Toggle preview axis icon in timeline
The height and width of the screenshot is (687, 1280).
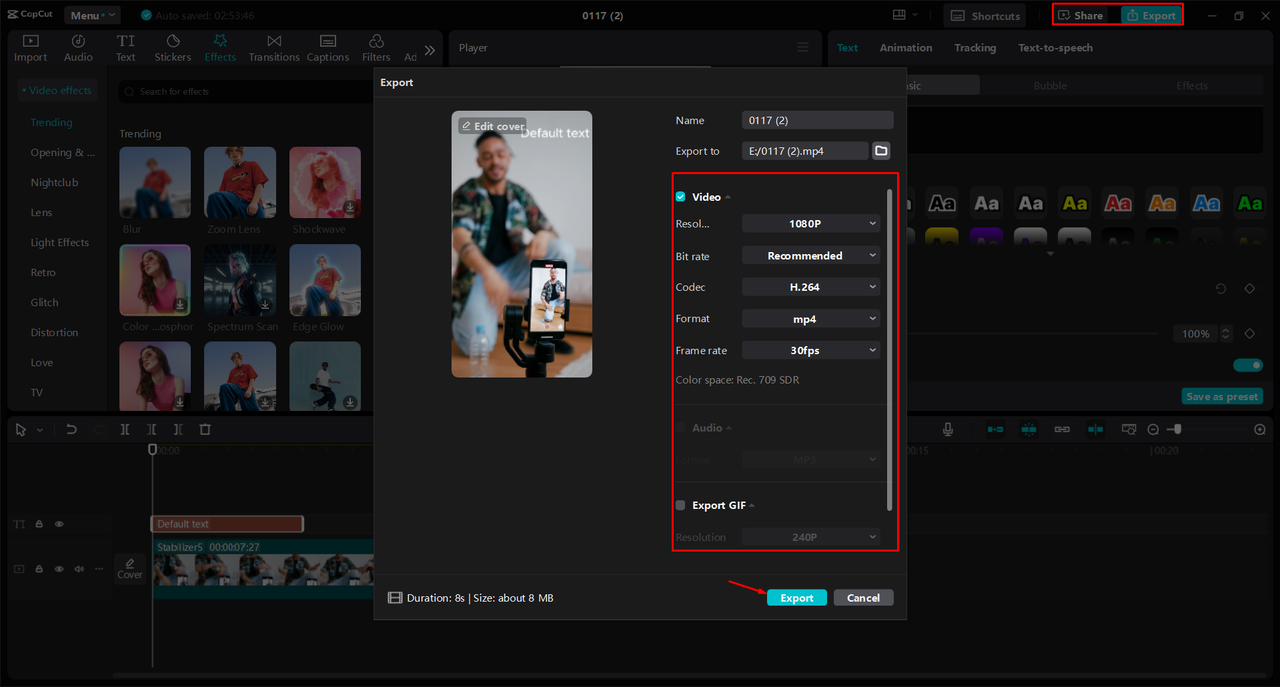coord(1096,429)
